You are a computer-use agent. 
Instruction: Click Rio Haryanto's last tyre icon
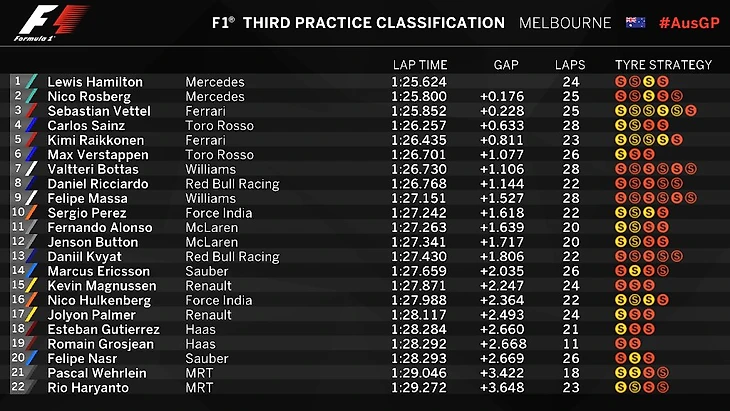663,387
